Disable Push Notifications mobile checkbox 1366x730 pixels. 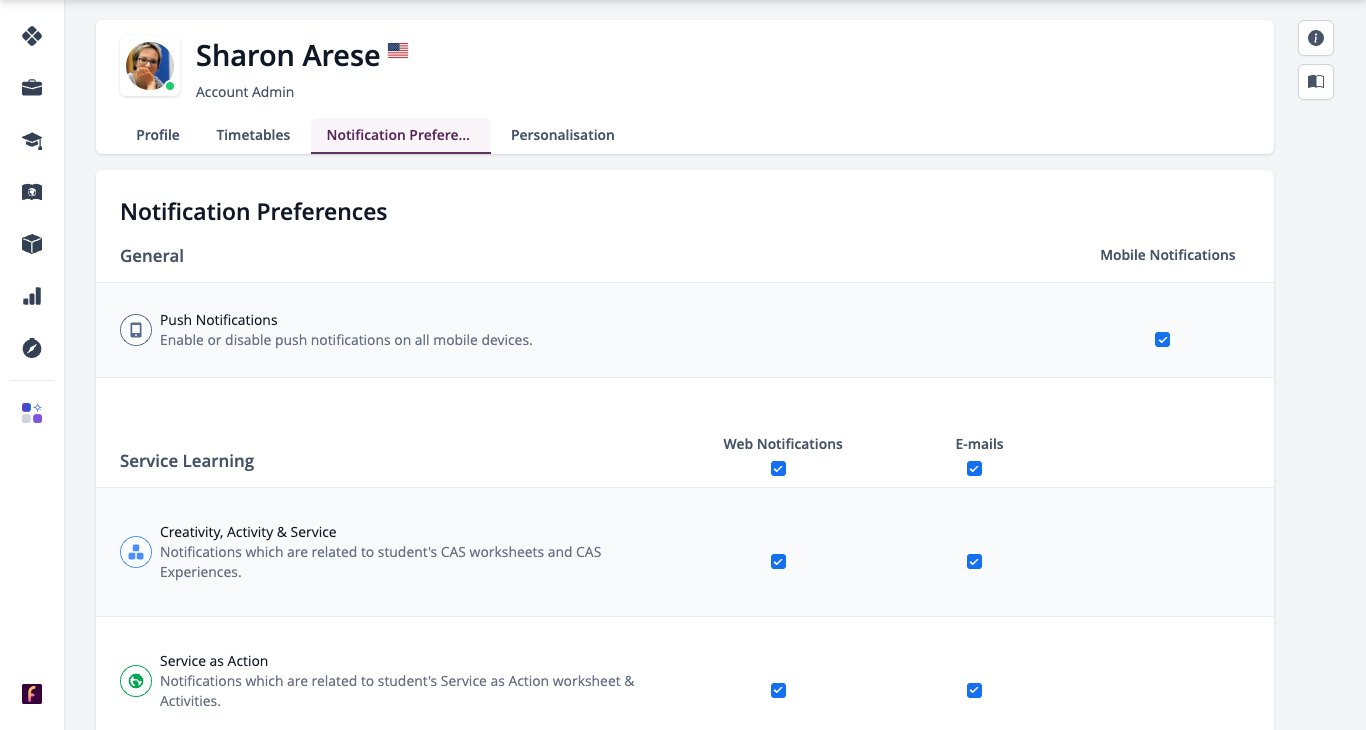(1162, 340)
